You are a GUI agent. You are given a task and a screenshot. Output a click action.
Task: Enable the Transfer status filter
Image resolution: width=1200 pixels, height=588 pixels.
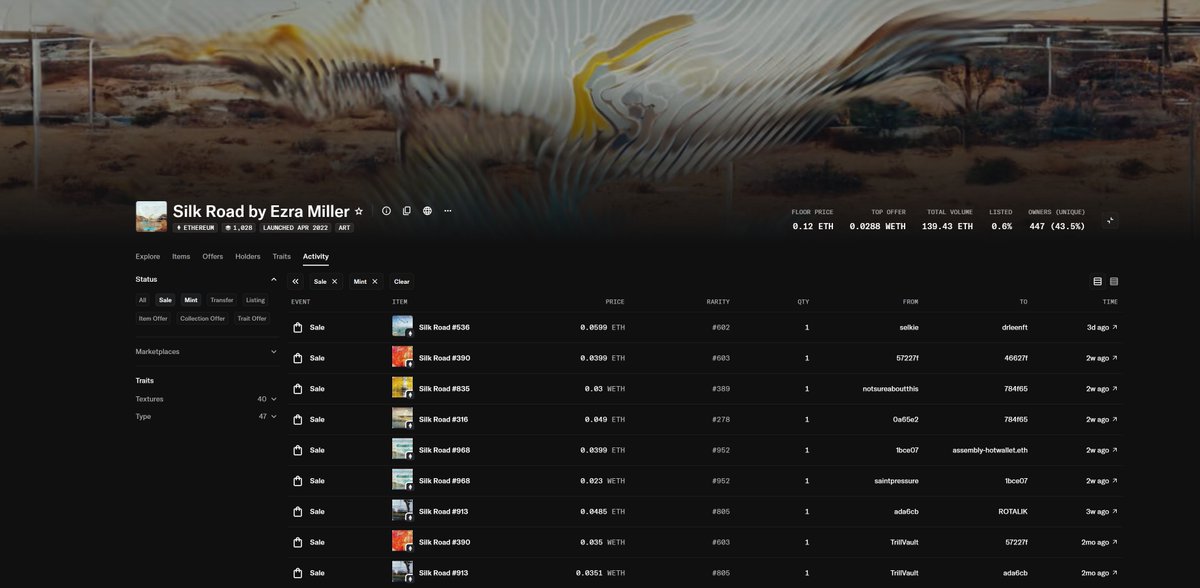222,300
